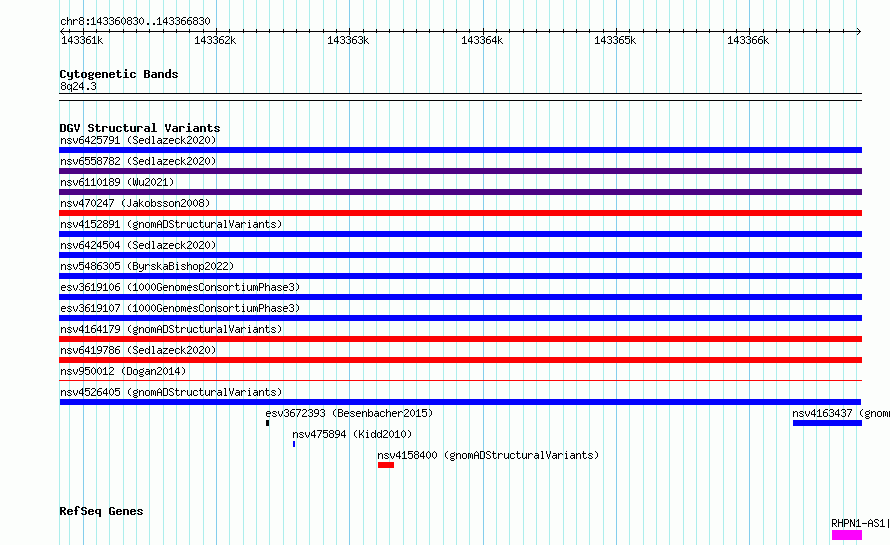Click the nsv6425791 (Sedlazeck2020) variant label

pos(138,140)
